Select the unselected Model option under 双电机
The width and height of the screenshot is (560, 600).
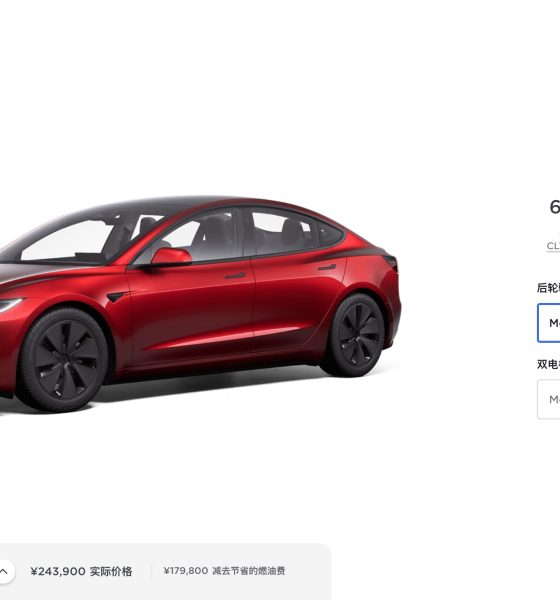point(549,399)
